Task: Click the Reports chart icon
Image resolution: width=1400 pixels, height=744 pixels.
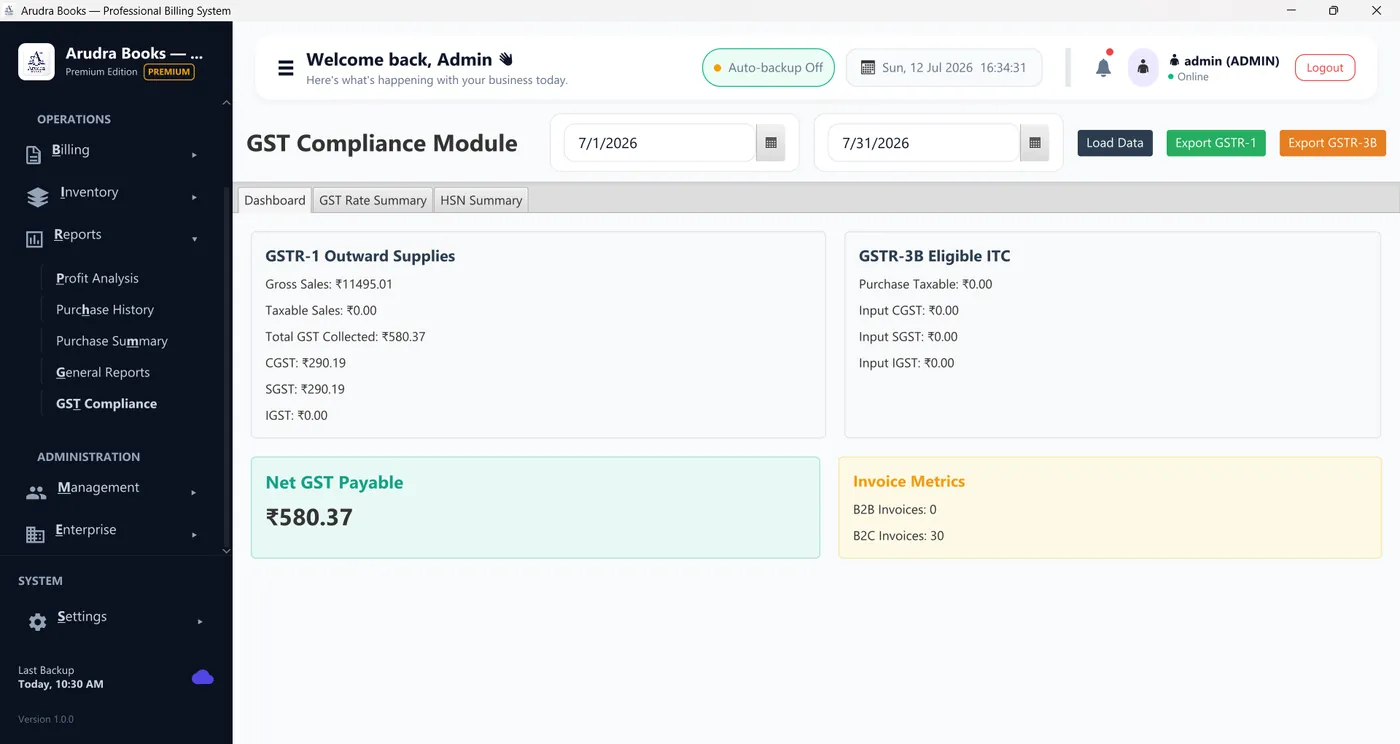Action: coord(34,239)
